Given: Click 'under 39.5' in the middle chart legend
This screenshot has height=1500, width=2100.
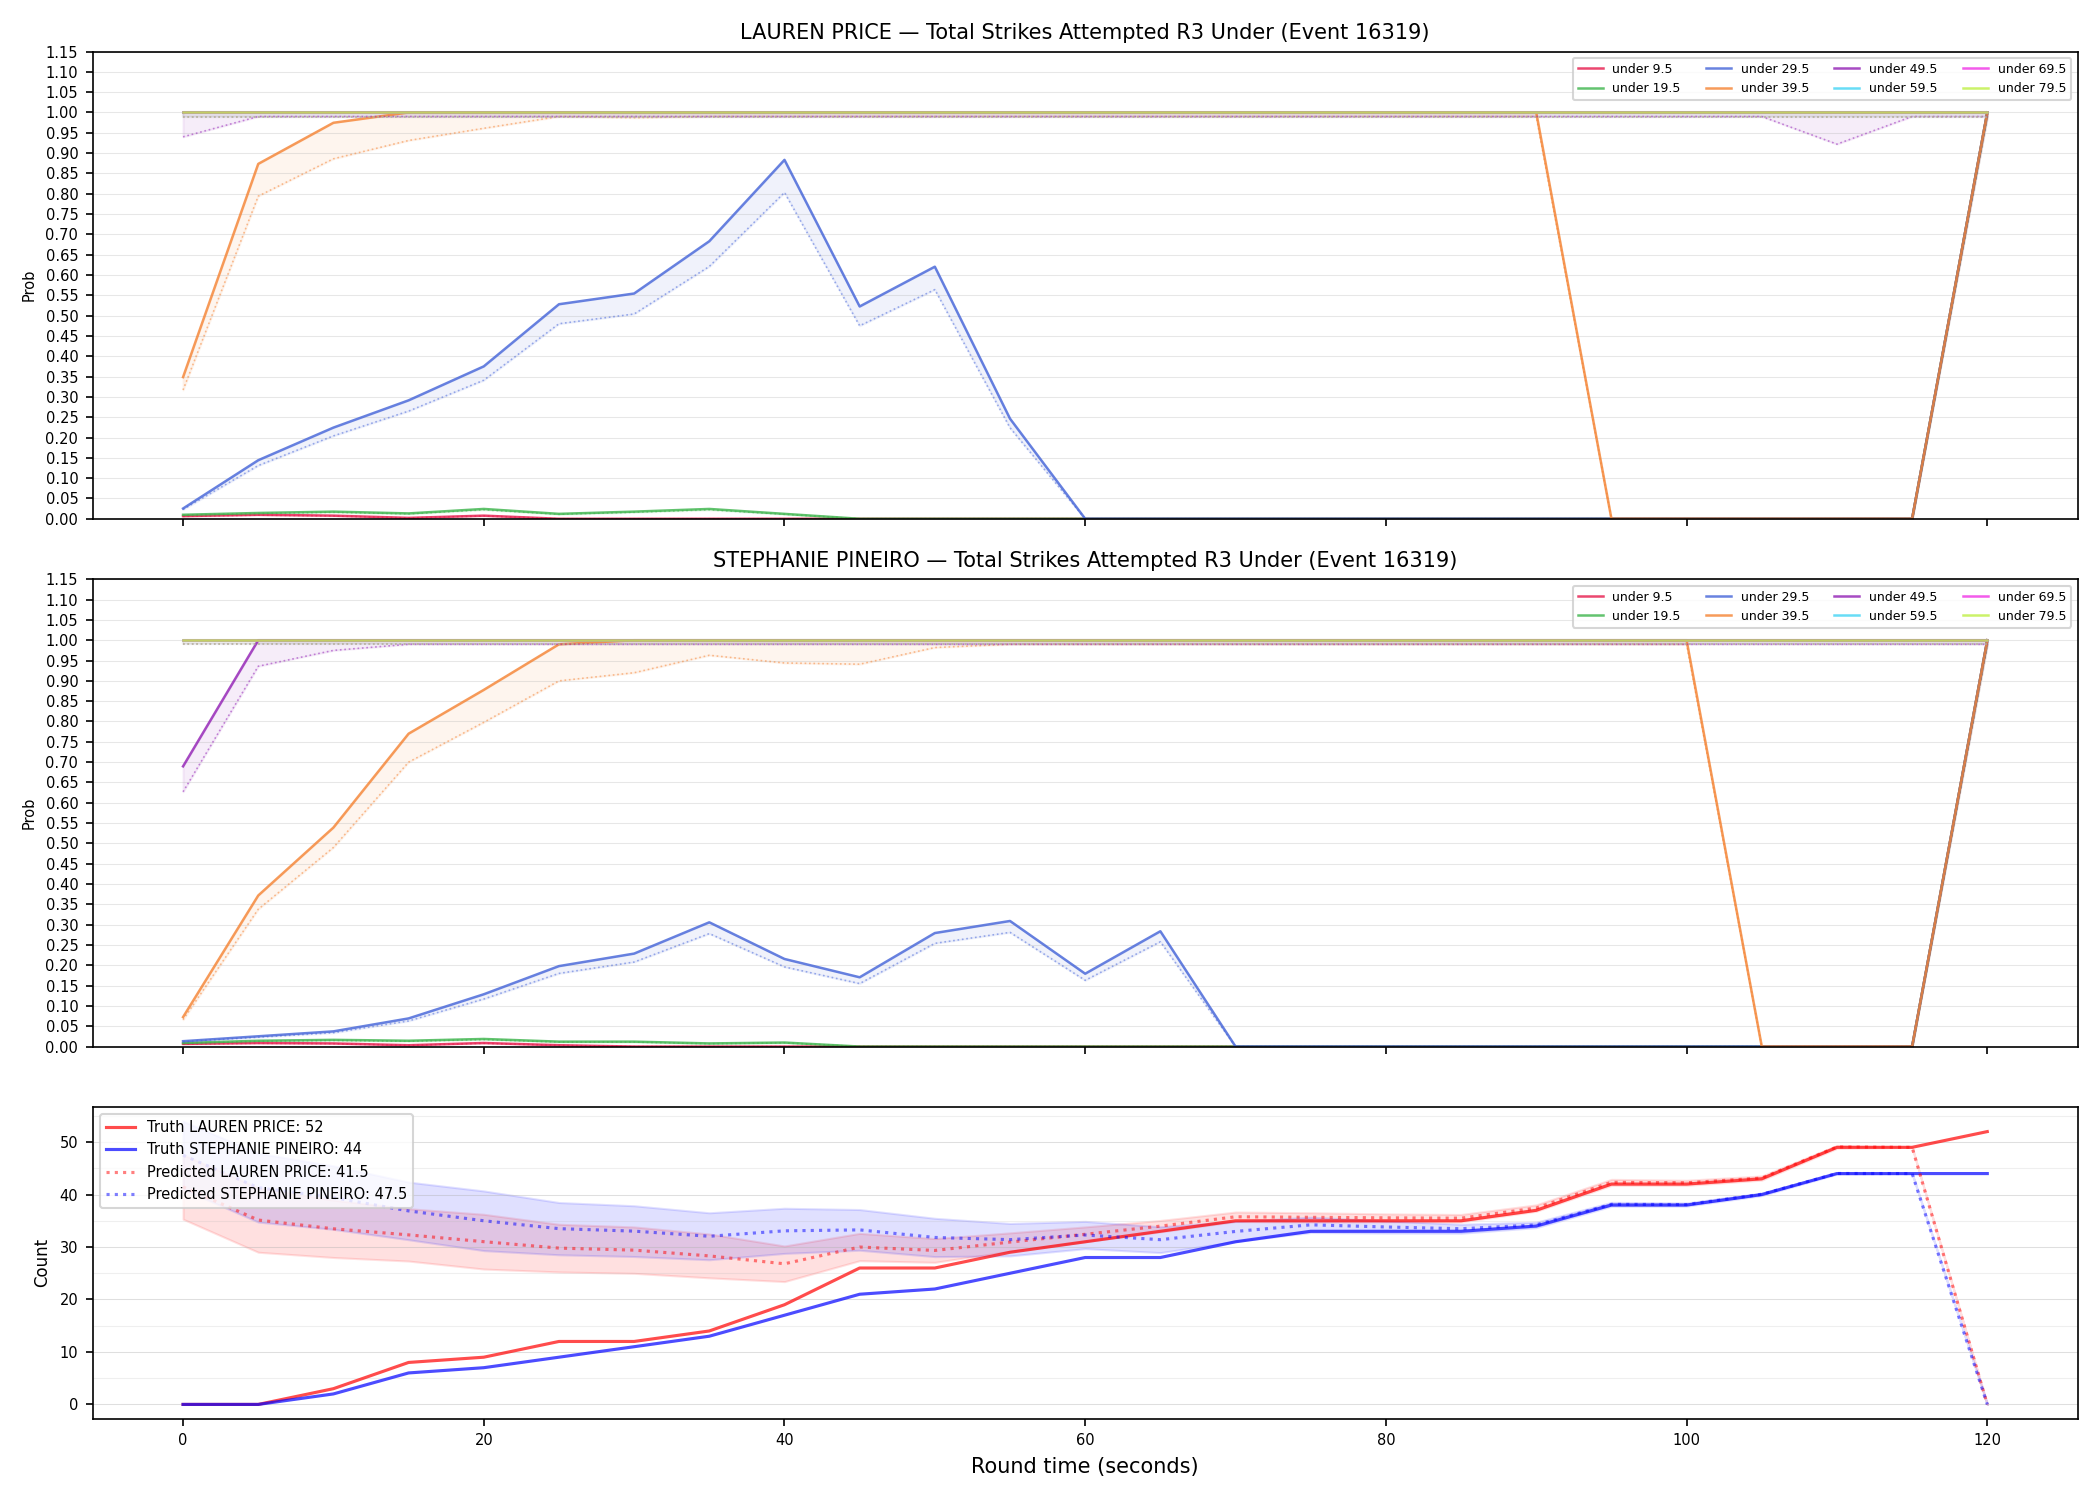Looking at the screenshot, I should [1774, 616].
